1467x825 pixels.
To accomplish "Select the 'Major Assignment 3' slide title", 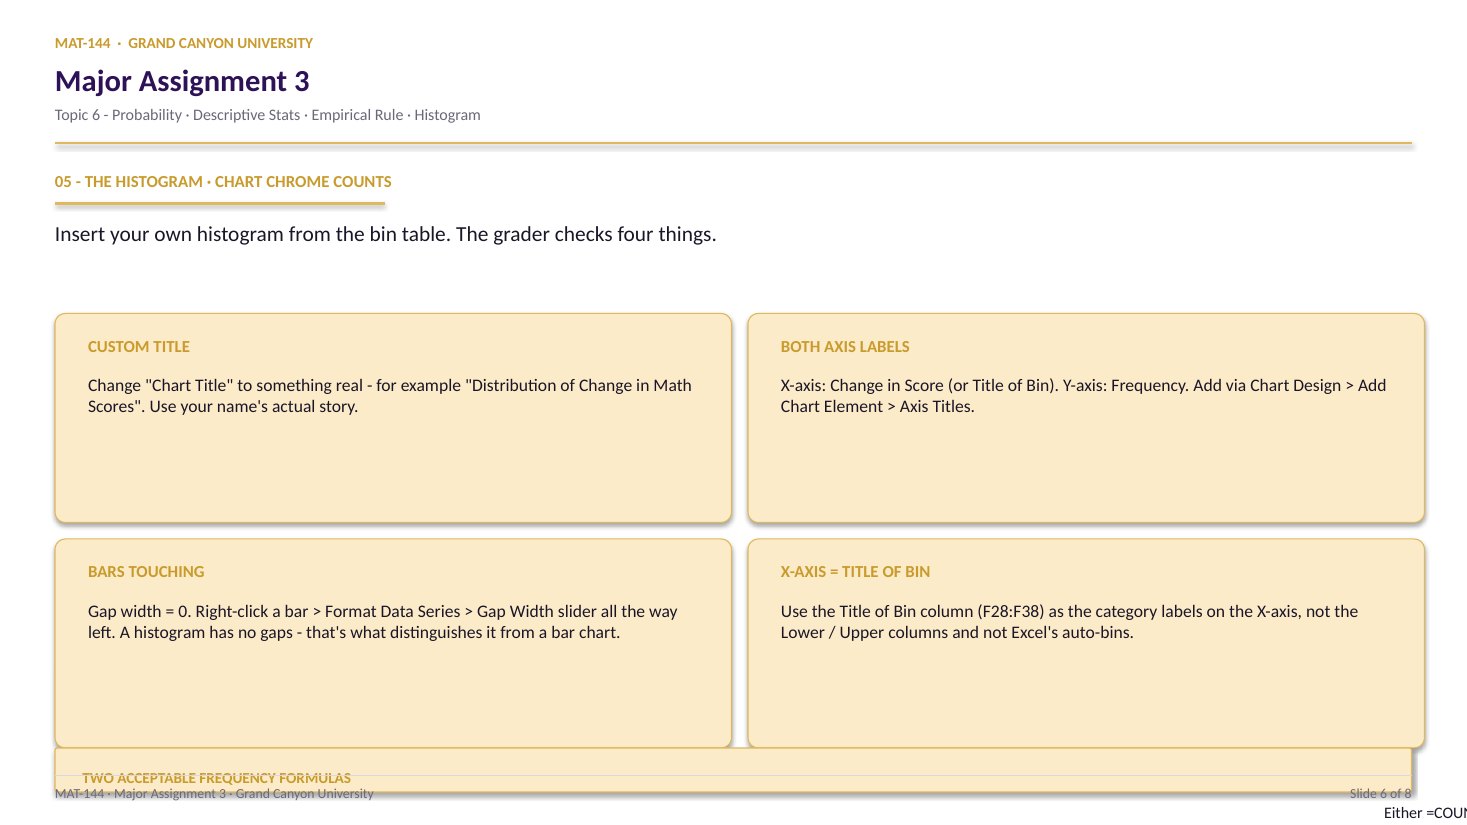I will [182, 81].
